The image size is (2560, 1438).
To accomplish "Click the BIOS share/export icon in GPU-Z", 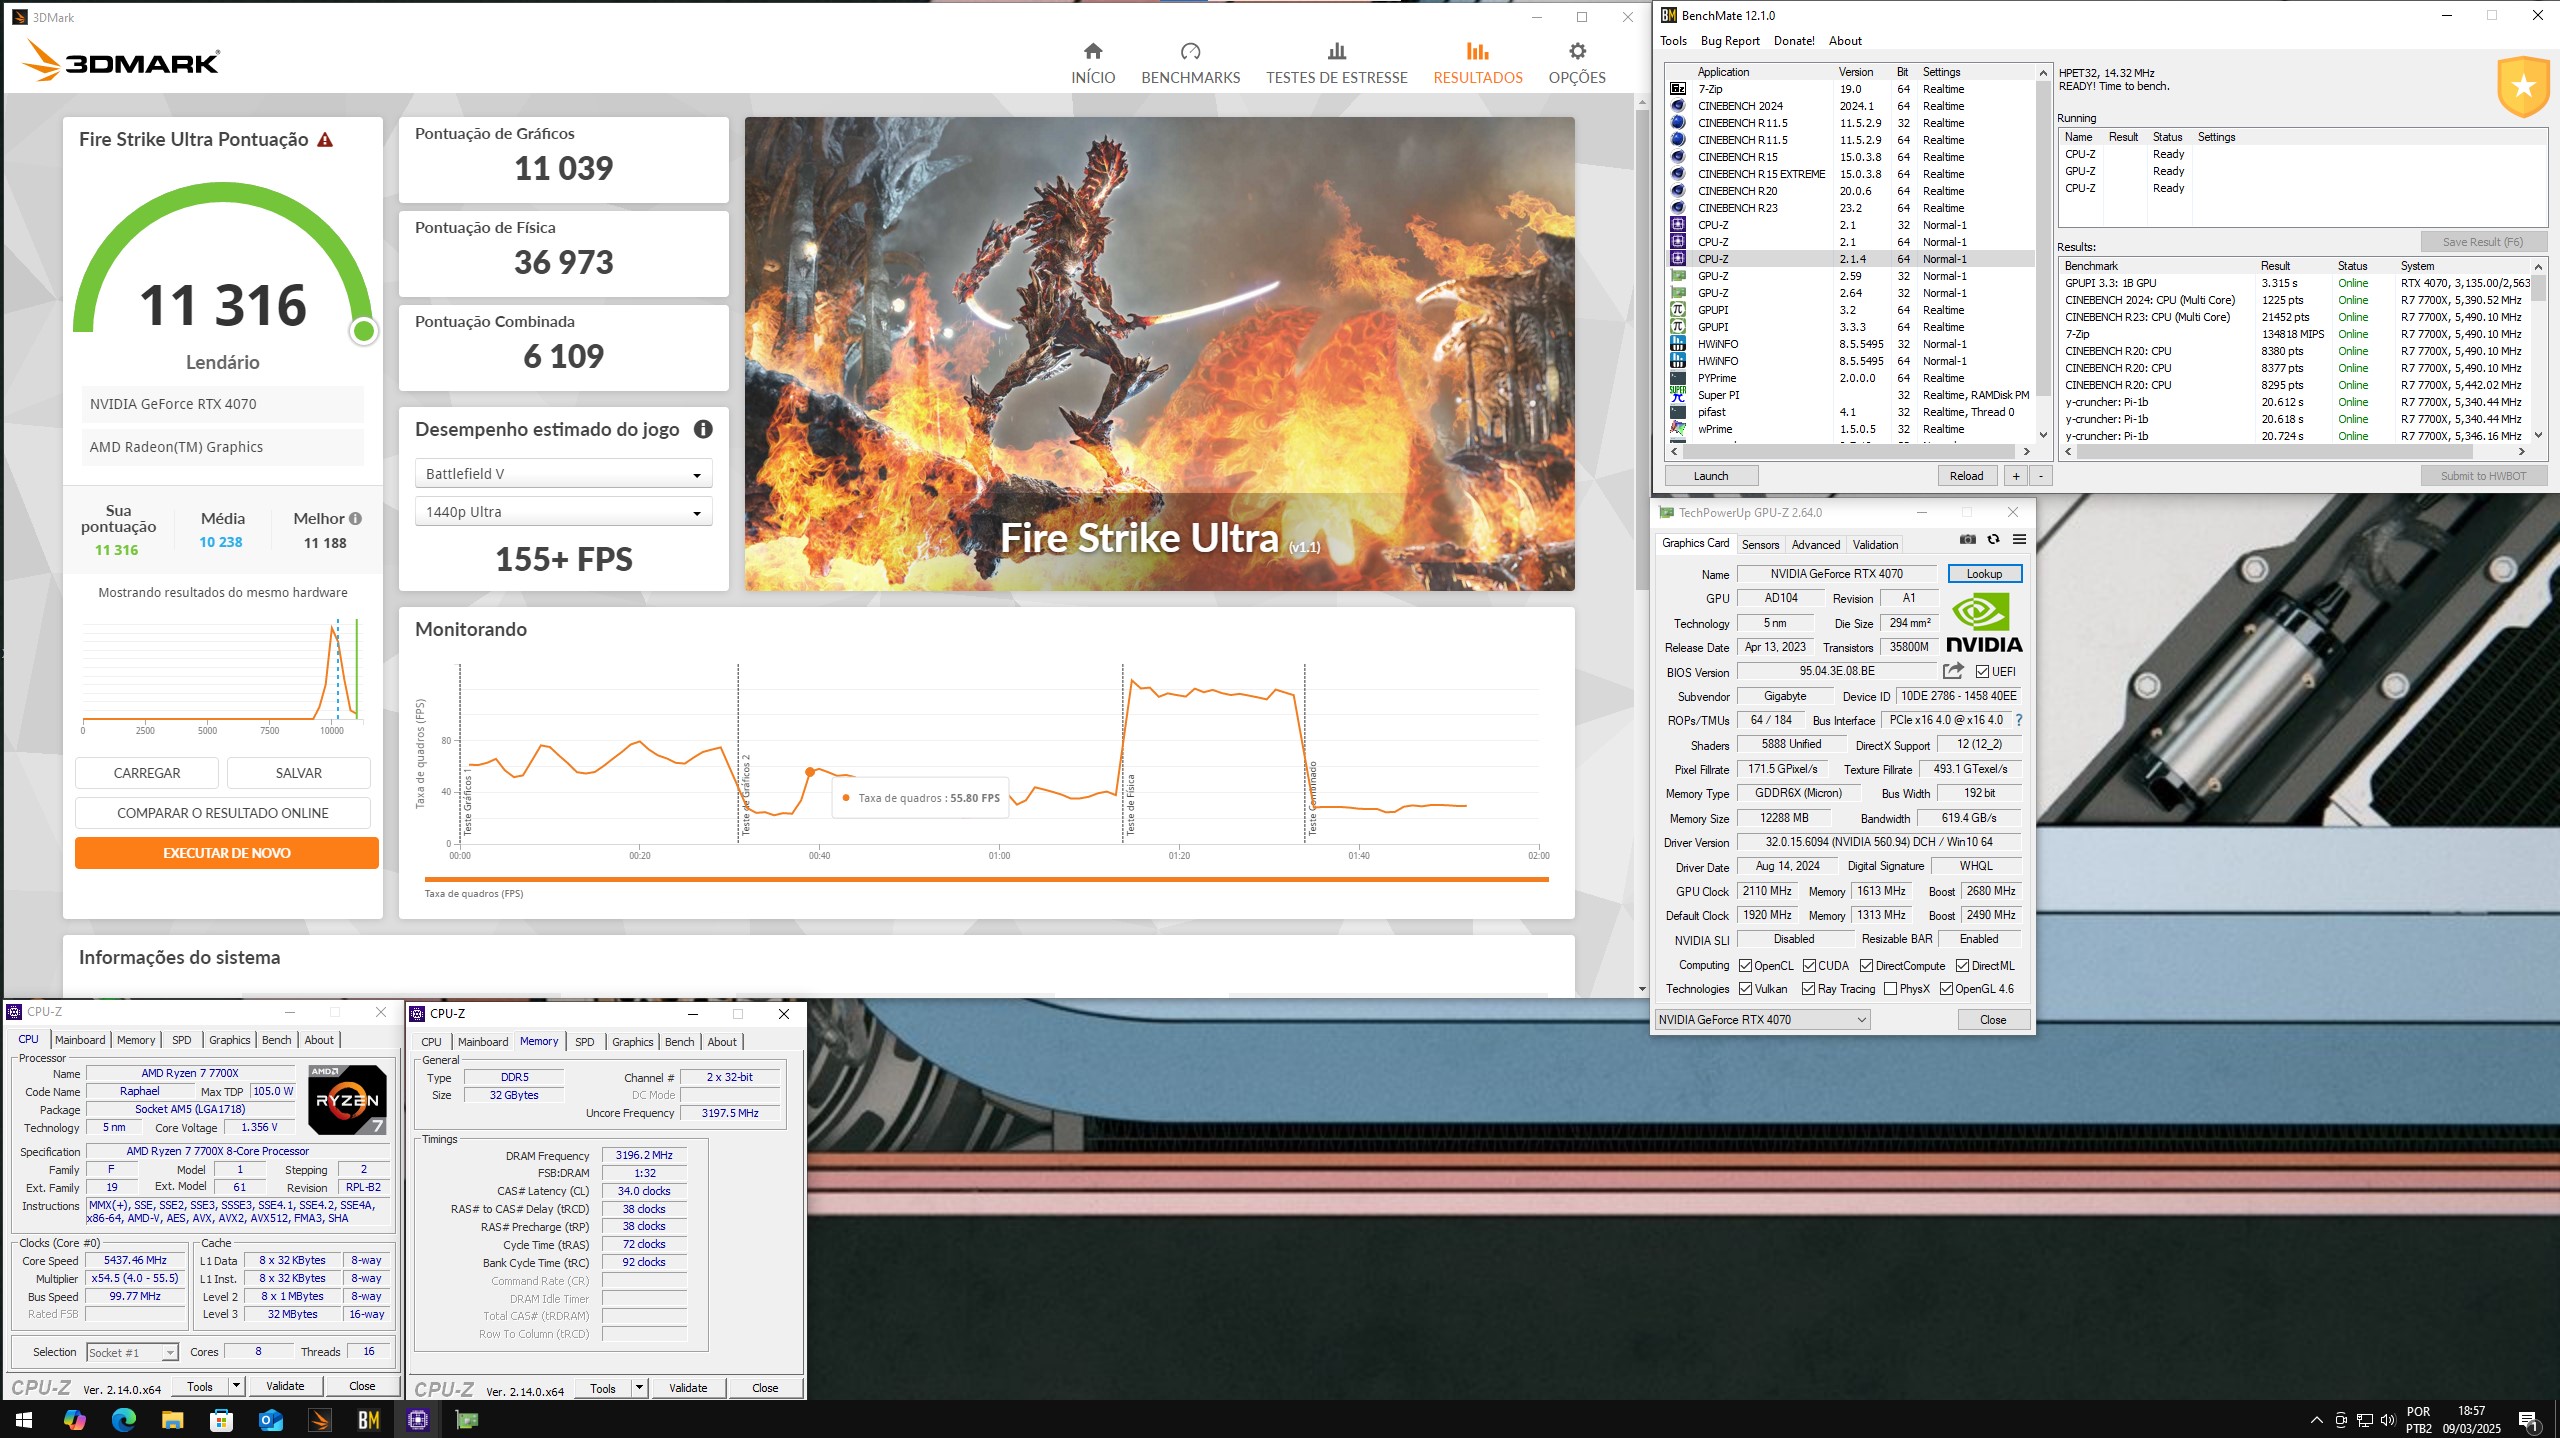I will pos(1953,671).
